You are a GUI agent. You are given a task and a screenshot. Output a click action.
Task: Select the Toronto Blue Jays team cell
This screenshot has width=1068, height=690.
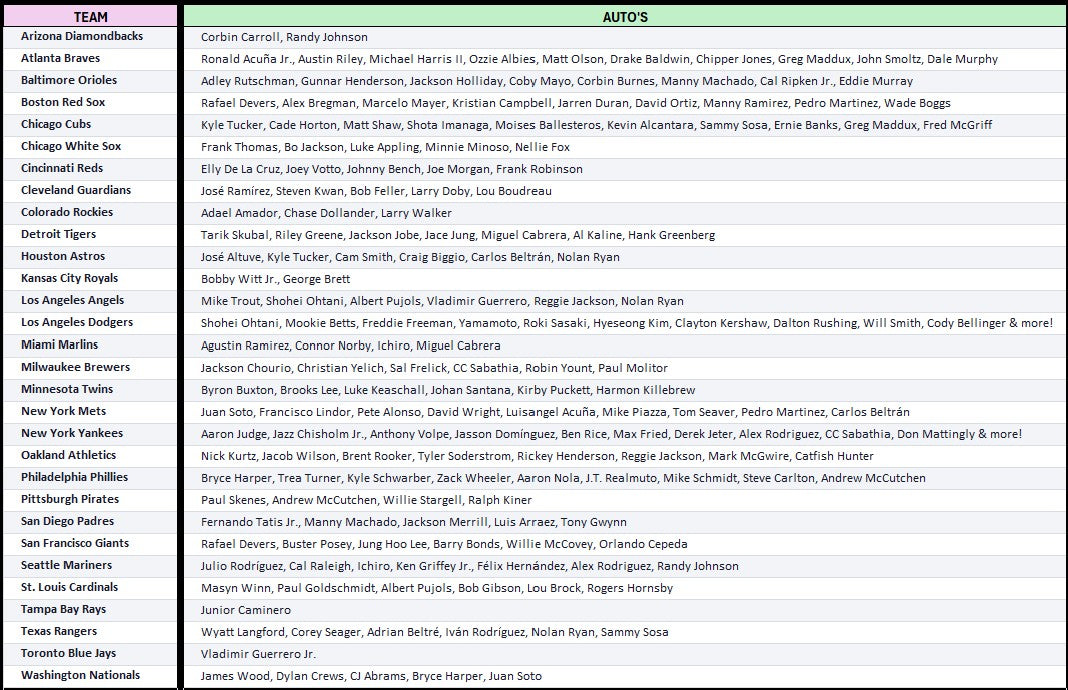(x=90, y=654)
